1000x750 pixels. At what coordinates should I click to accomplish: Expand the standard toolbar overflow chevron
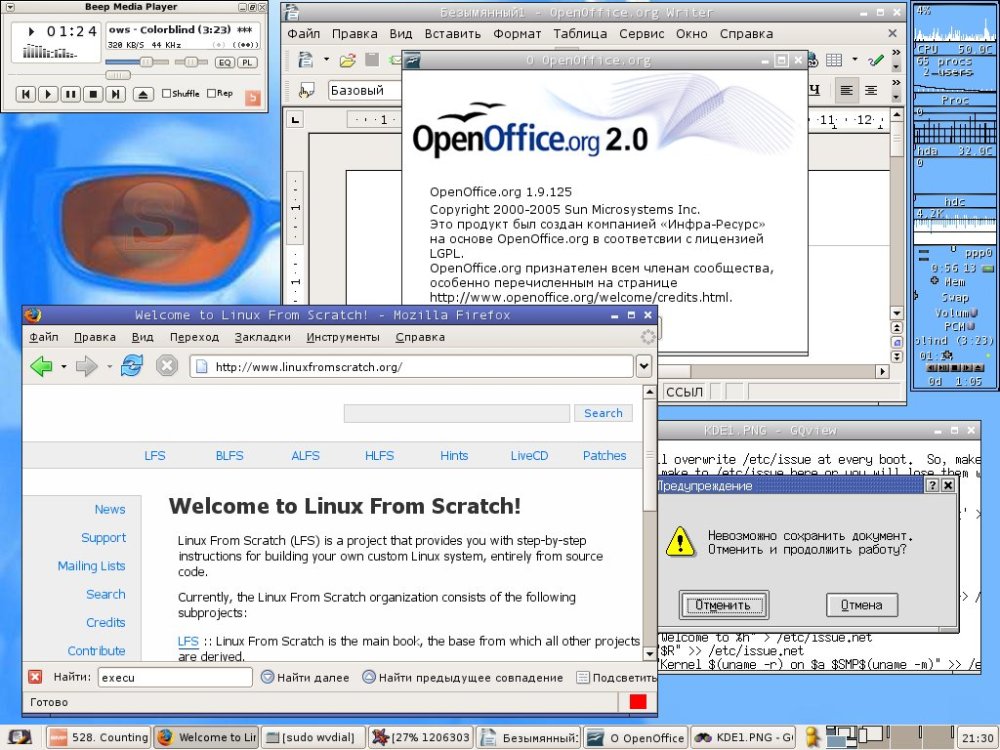click(x=896, y=52)
